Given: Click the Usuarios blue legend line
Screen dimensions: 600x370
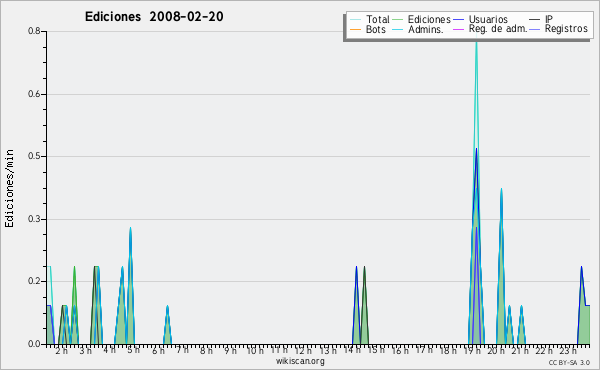Looking at the screenshot, I should 458,20.
